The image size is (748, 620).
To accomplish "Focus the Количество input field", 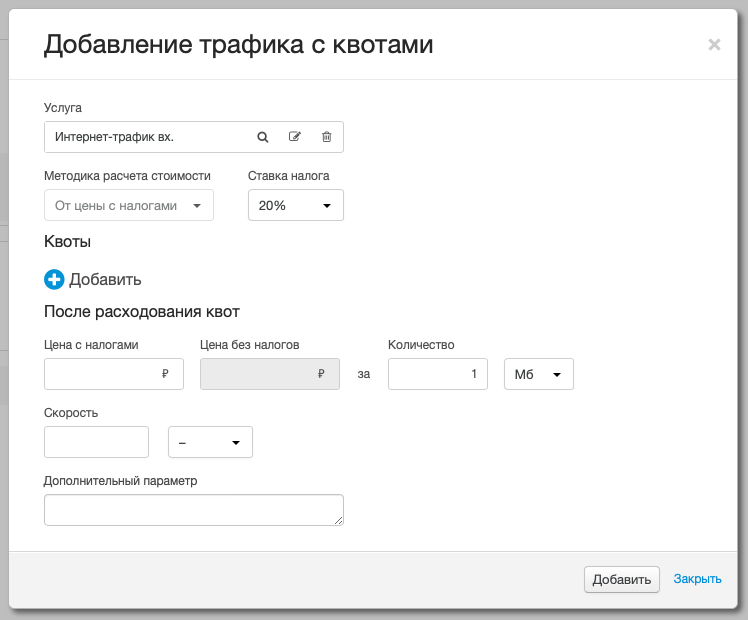I will (438, 374).
